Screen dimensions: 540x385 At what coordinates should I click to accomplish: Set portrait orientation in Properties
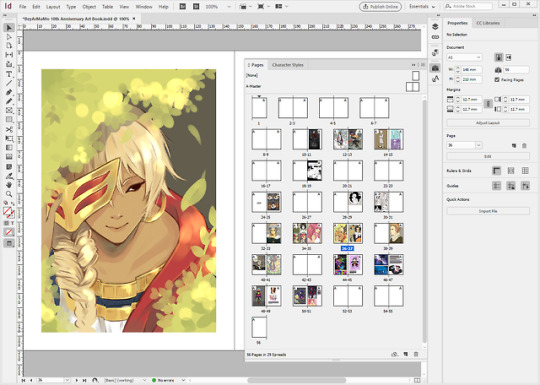coord(498,58)
